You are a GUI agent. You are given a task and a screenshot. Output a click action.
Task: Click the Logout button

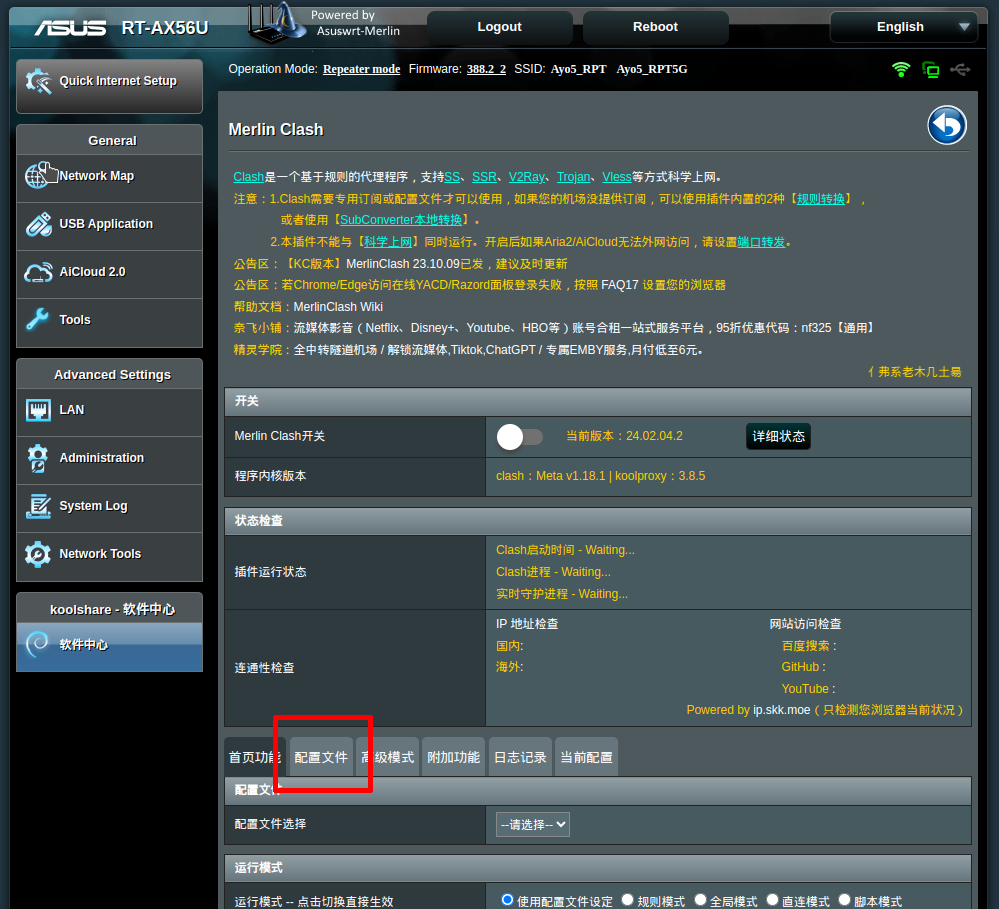click(500, 27)
